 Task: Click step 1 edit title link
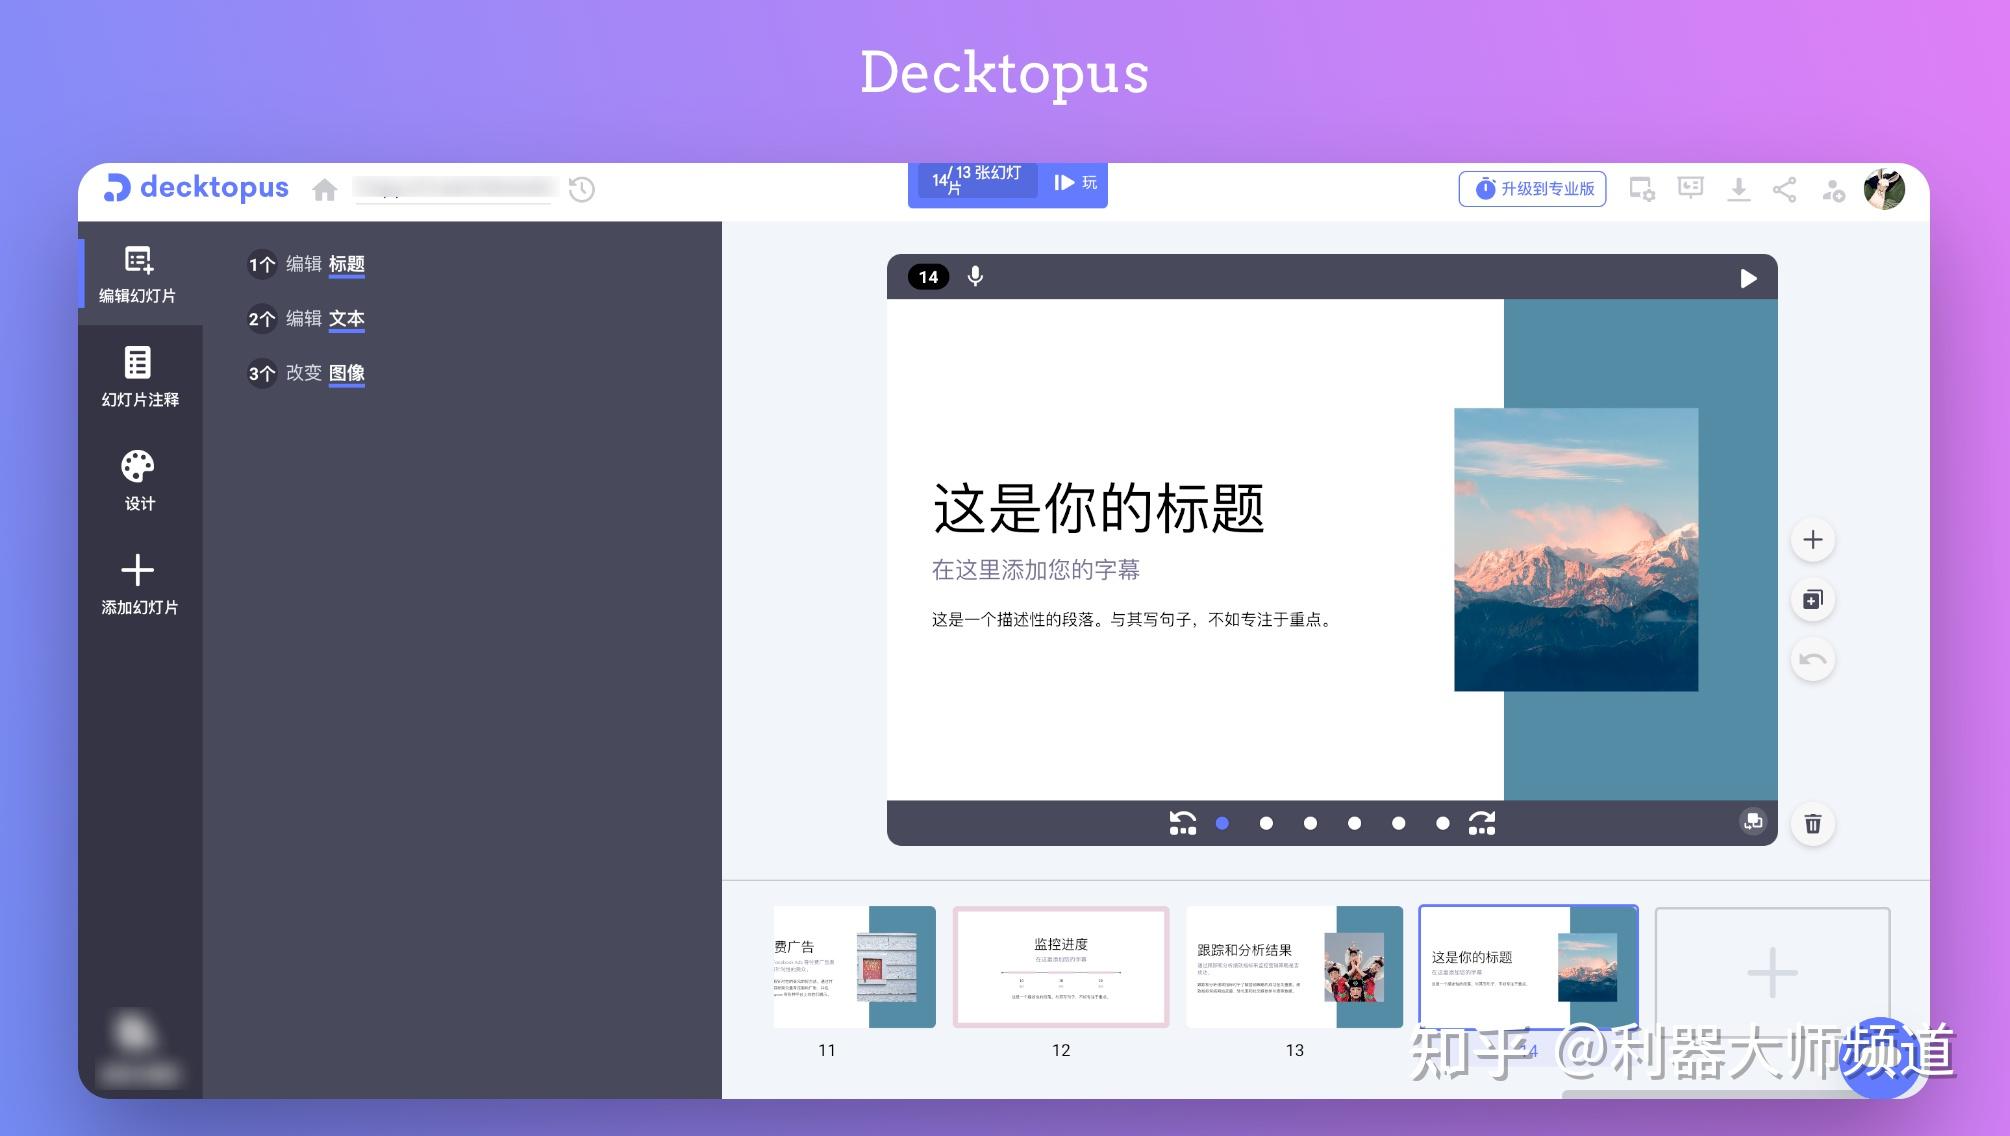click(346, 264)
